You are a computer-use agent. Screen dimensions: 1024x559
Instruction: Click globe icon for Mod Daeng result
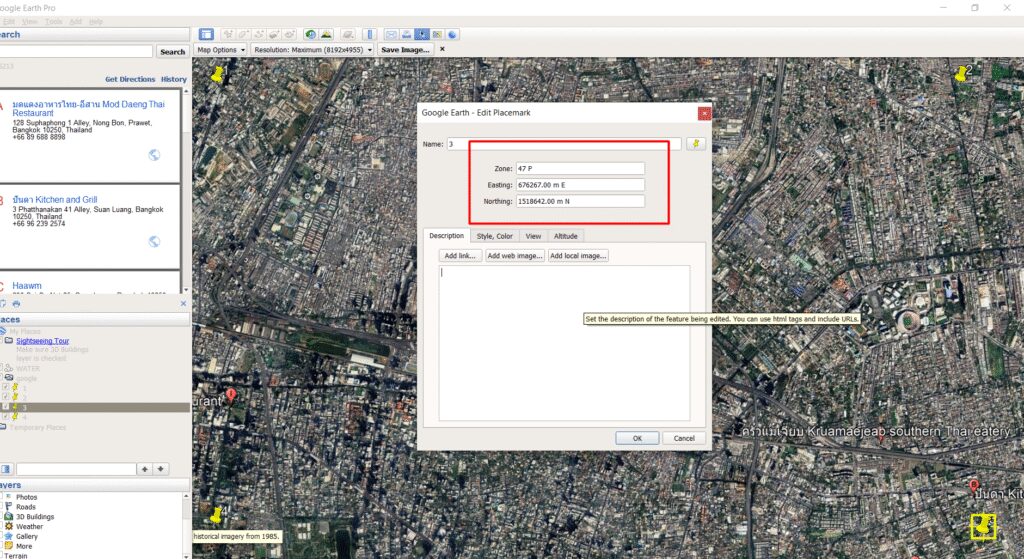[154, 155]
